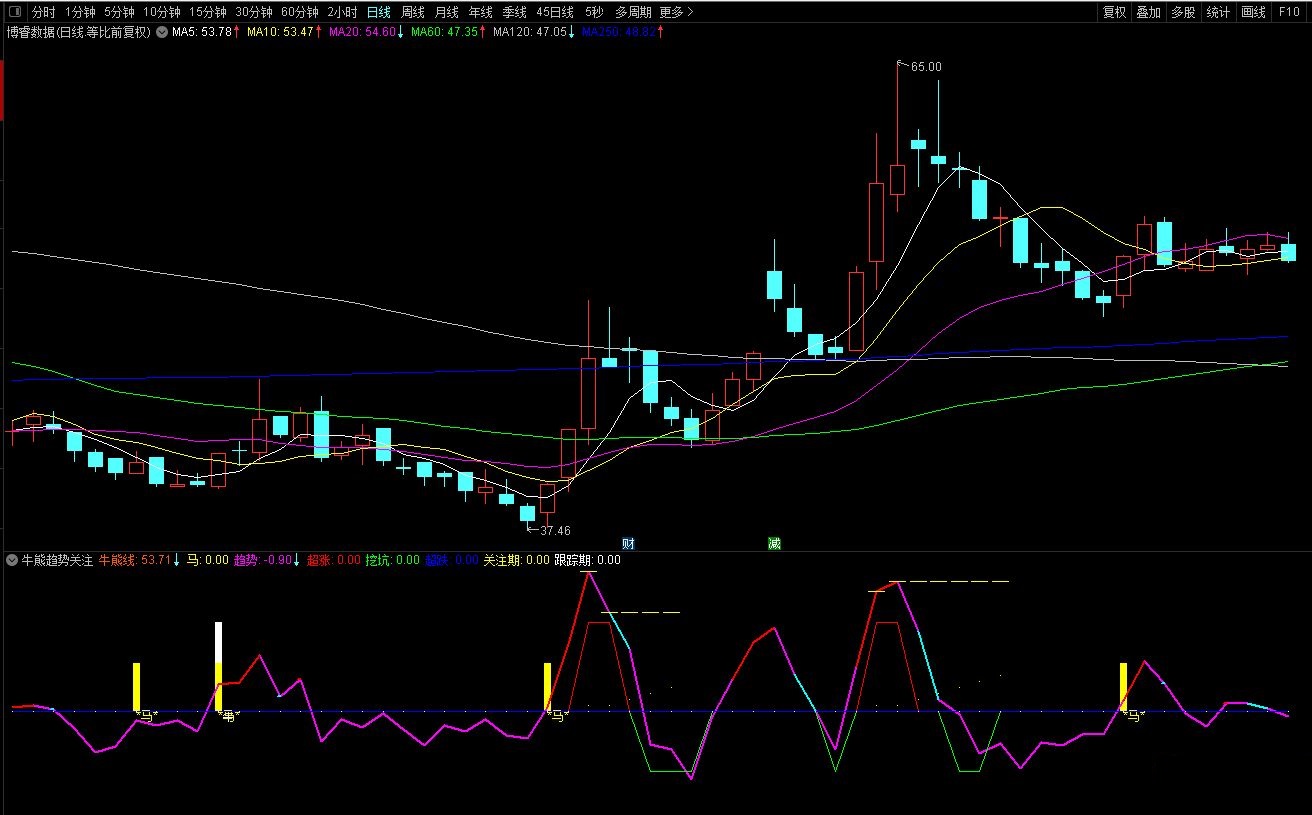Switch to 分时 intraday chart

(x=43, y=12)
